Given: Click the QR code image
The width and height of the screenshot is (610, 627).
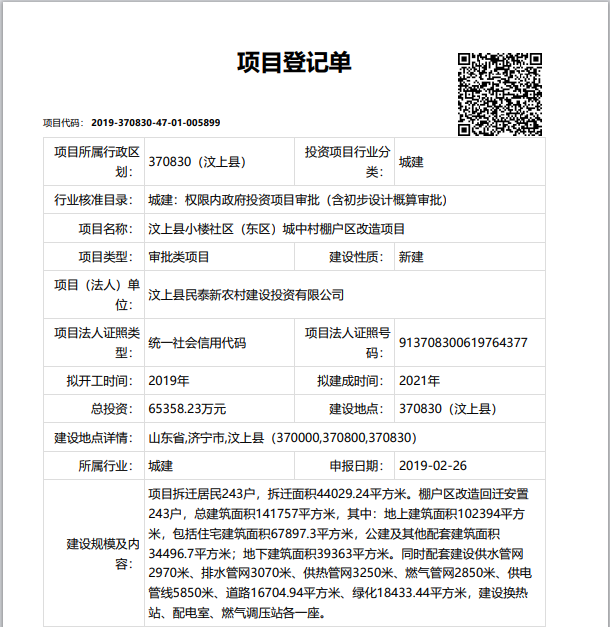Looking at the screenshot, I should coord(500,94).
